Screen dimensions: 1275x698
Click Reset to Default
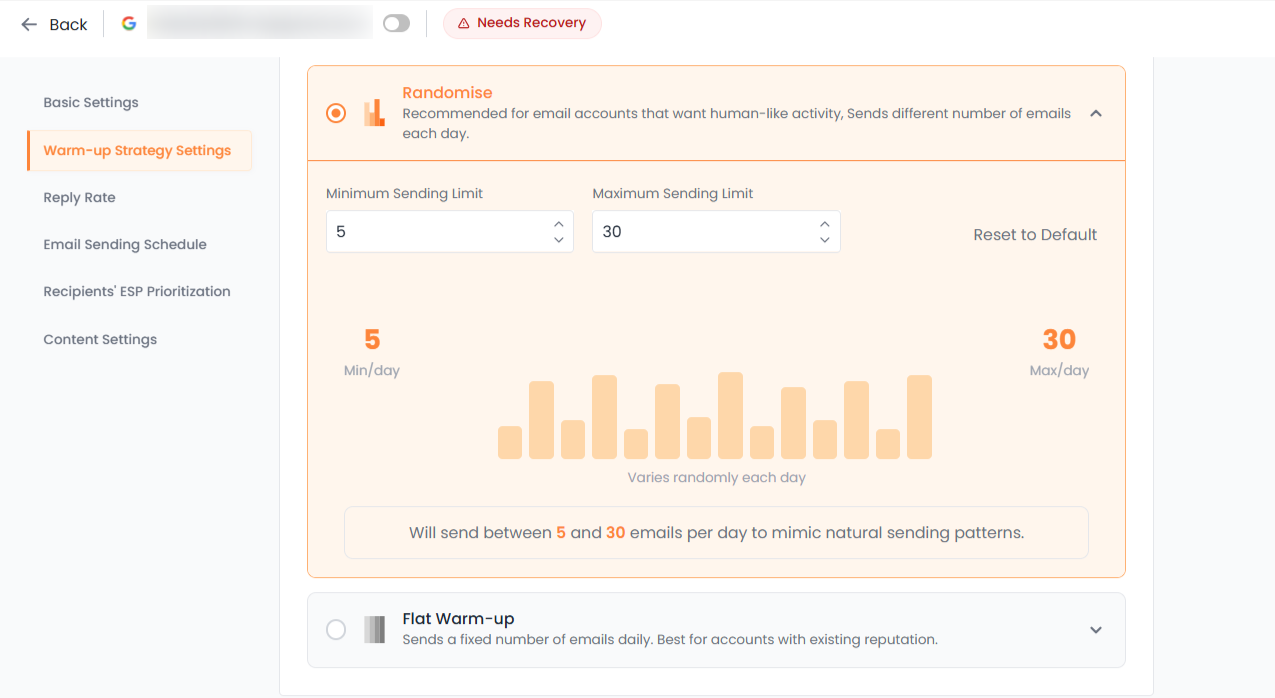click(1035, 234)
